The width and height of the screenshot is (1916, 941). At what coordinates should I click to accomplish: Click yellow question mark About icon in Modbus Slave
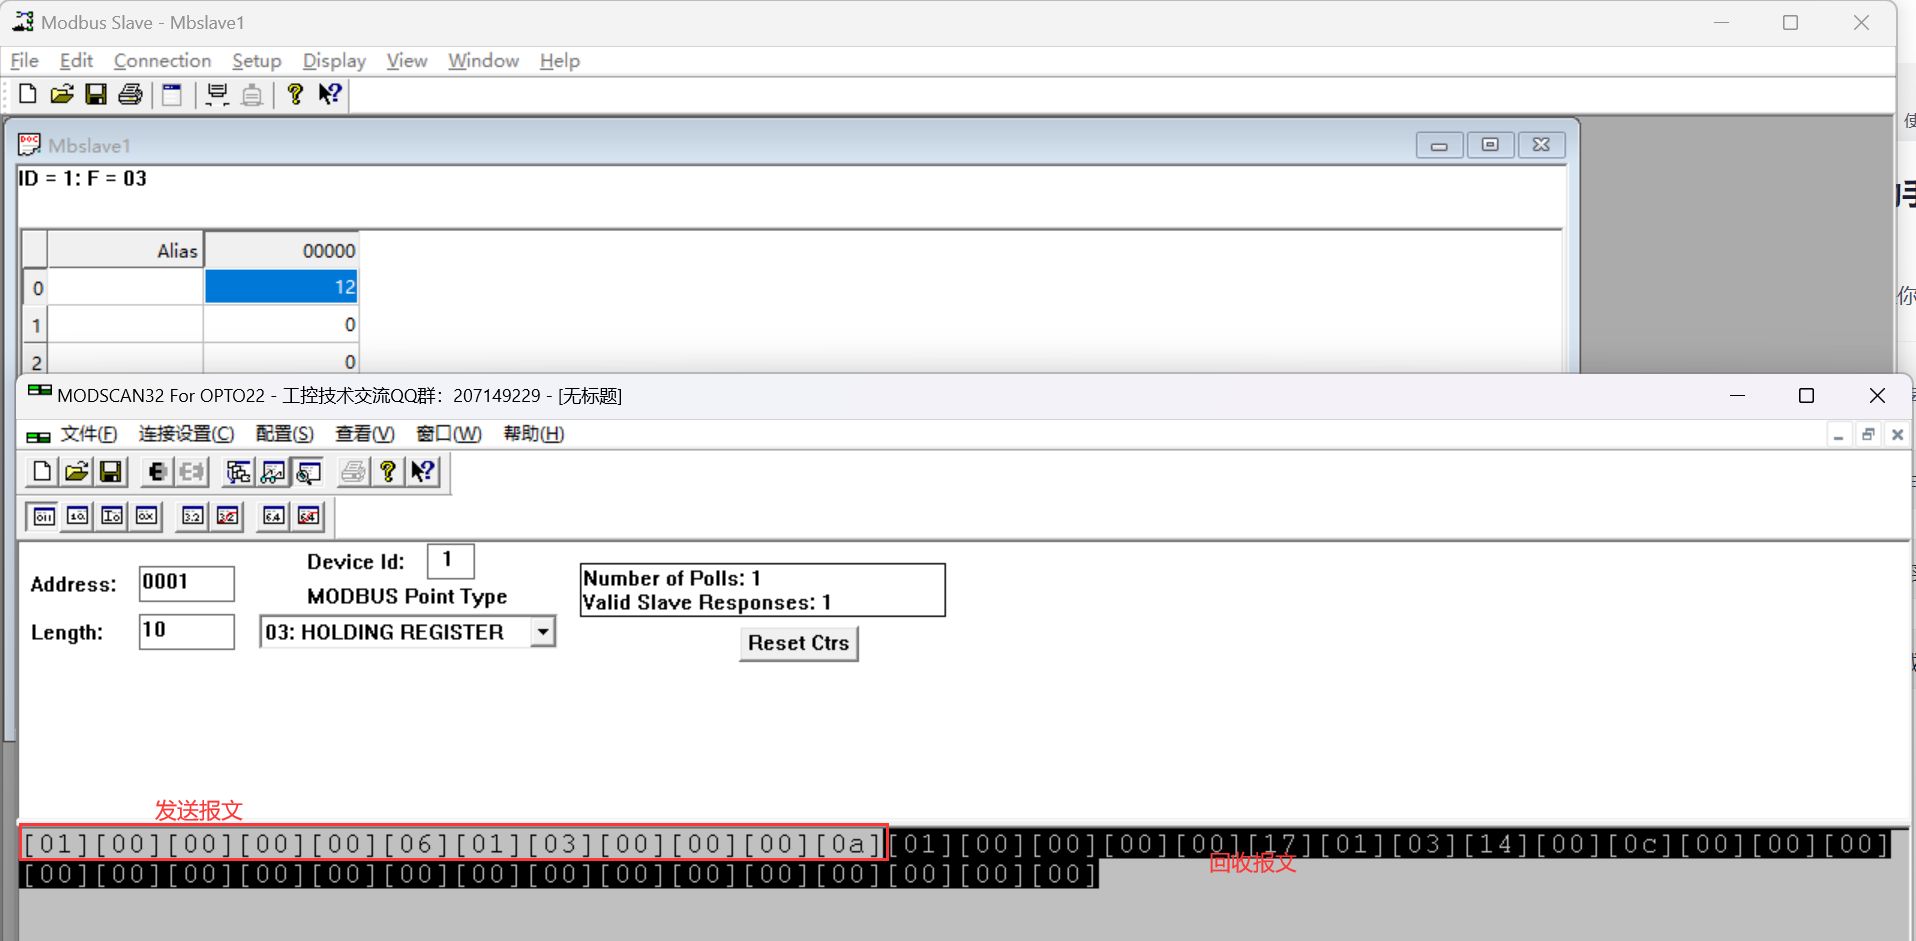(295, 94)
